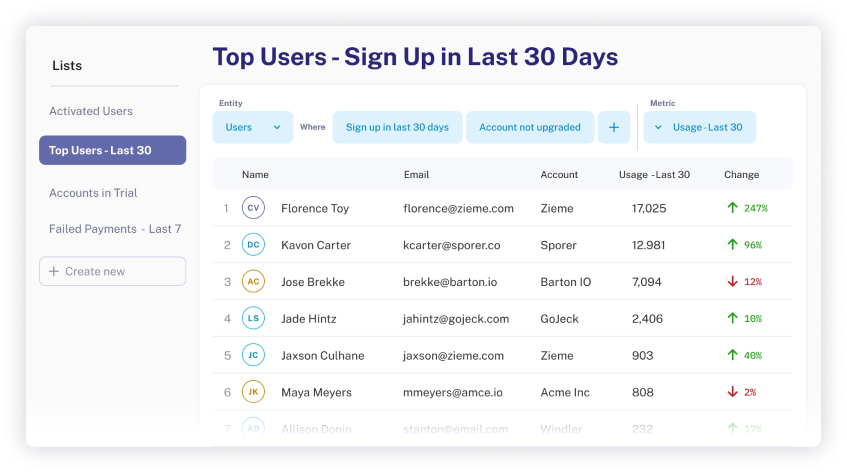Image resolution: width=847 pixels, height=473 pixels.
Task: Click the Lists sidebar heading
Action: point(67,66)
